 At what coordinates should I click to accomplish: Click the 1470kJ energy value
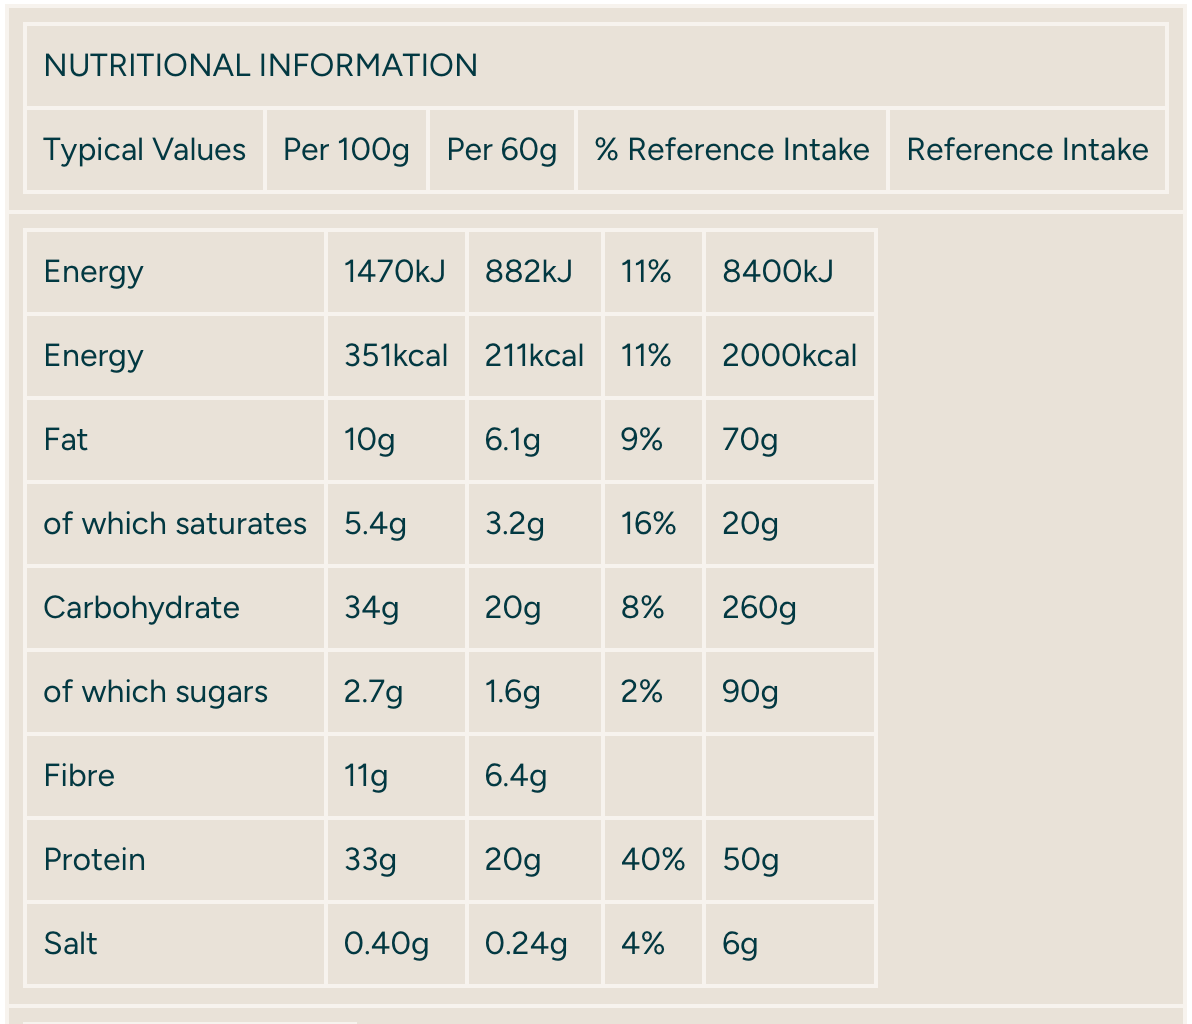tap(394, 272)
